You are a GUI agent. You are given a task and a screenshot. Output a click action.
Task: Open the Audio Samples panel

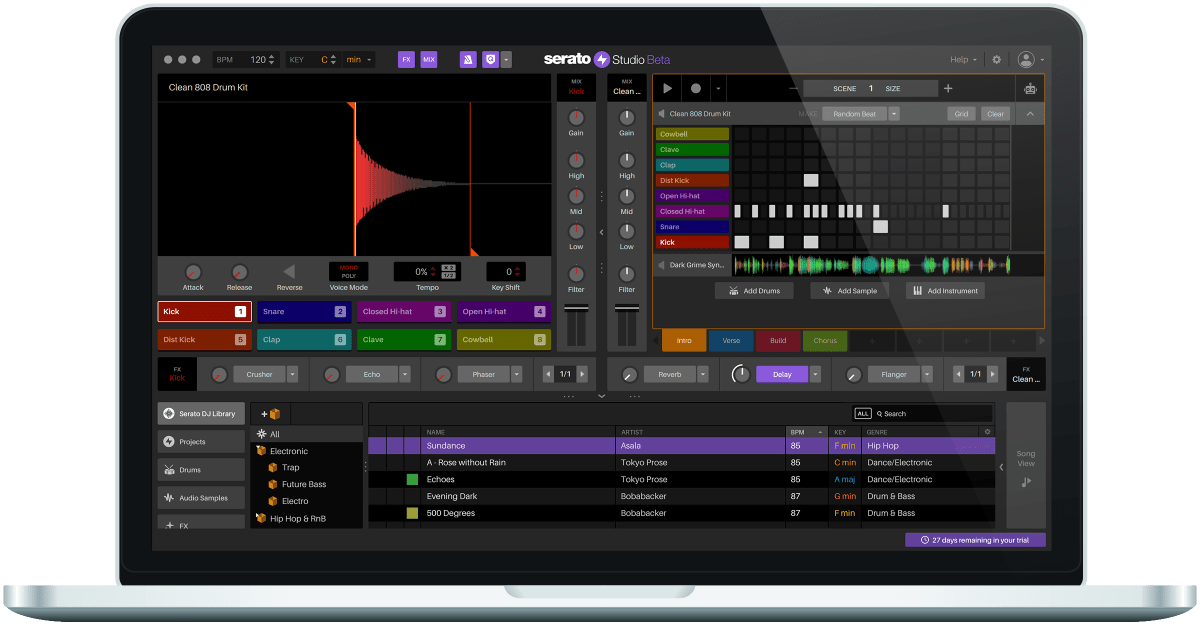coord(201,497)
